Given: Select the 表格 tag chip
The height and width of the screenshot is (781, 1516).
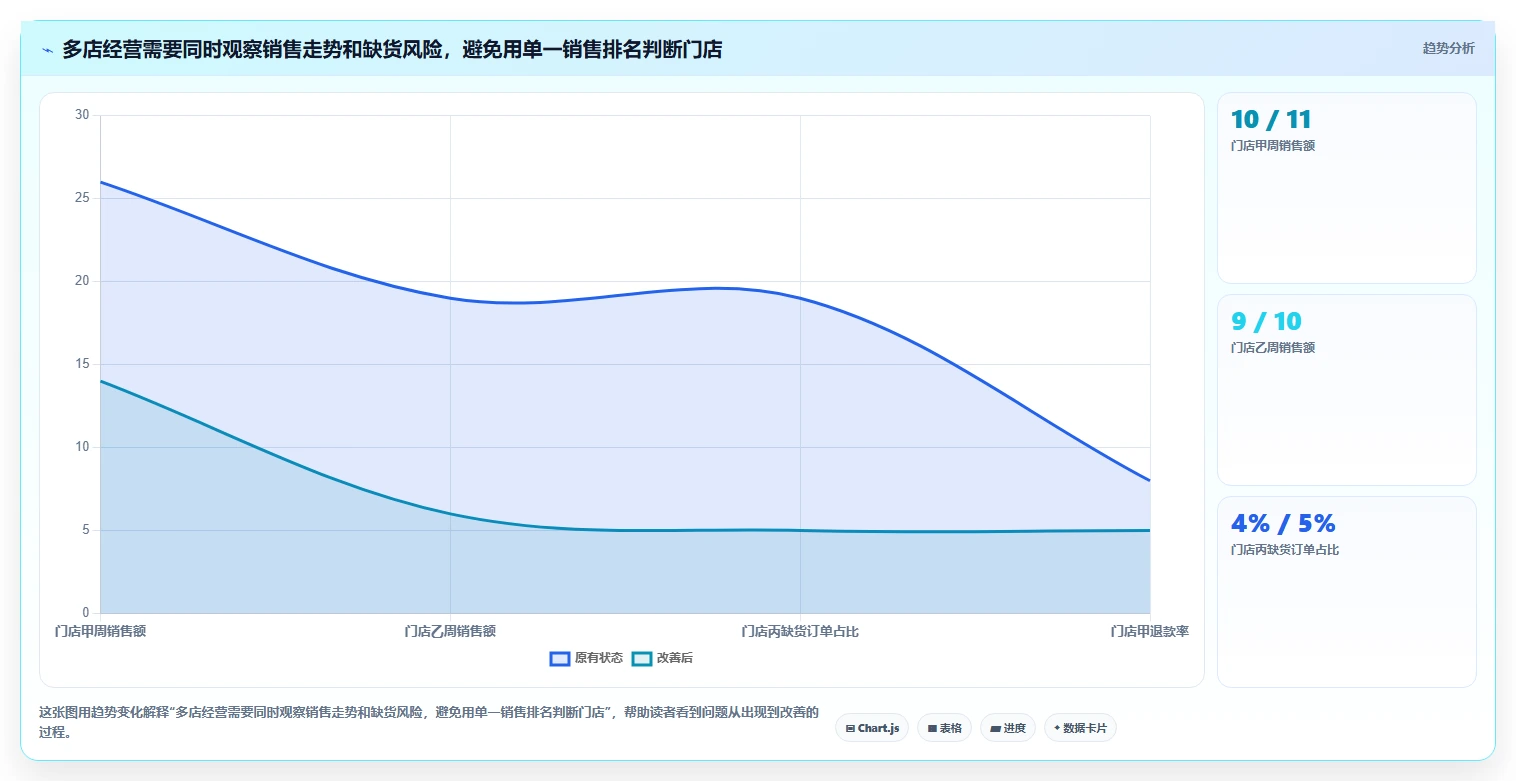Looking at the screenshot, I should (944, 728).
